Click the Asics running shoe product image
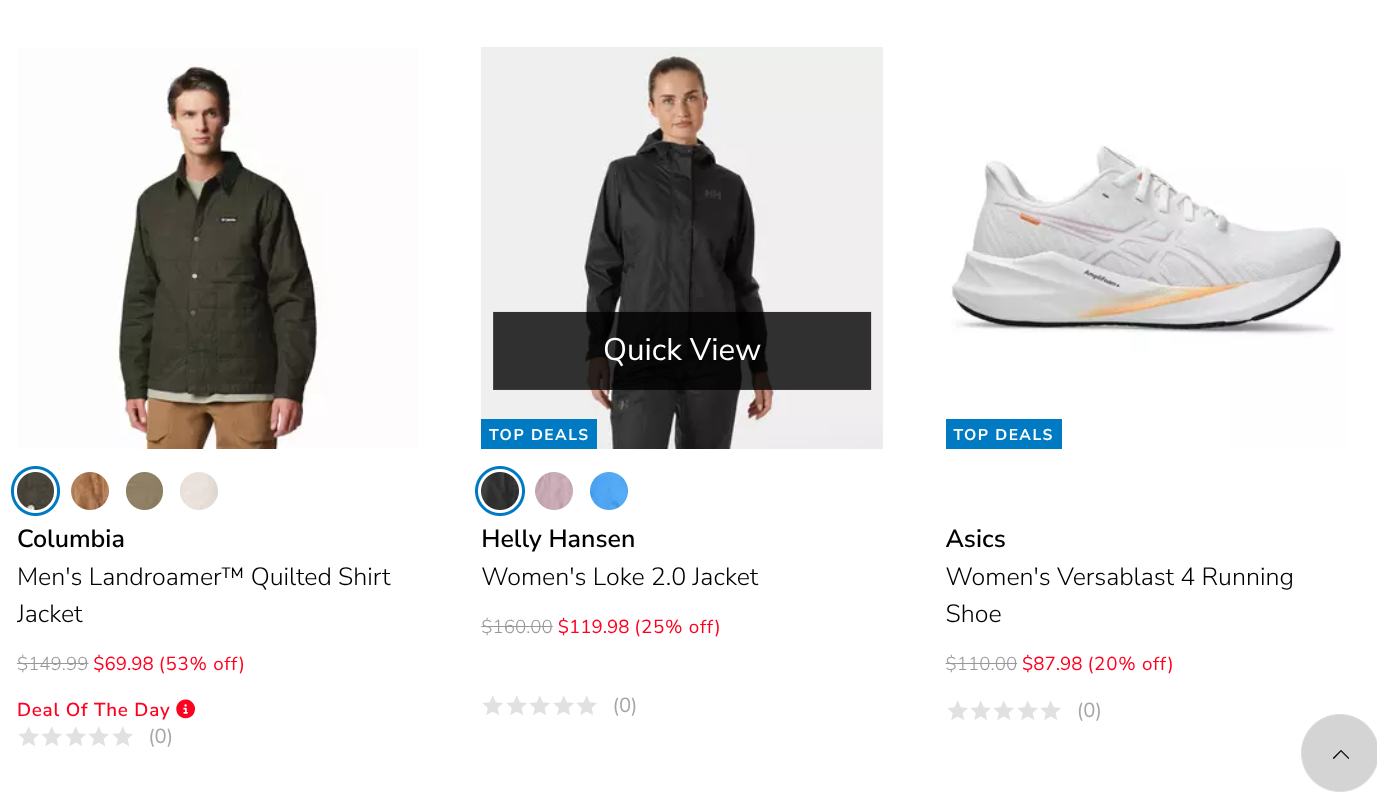This screenshot has width=1377, height=800. click(x=1146, y=247)
